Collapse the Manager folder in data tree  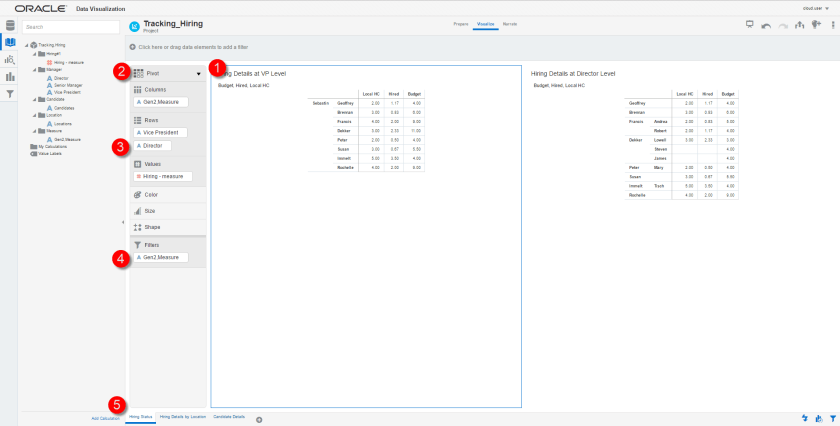(x=35, y=70)
